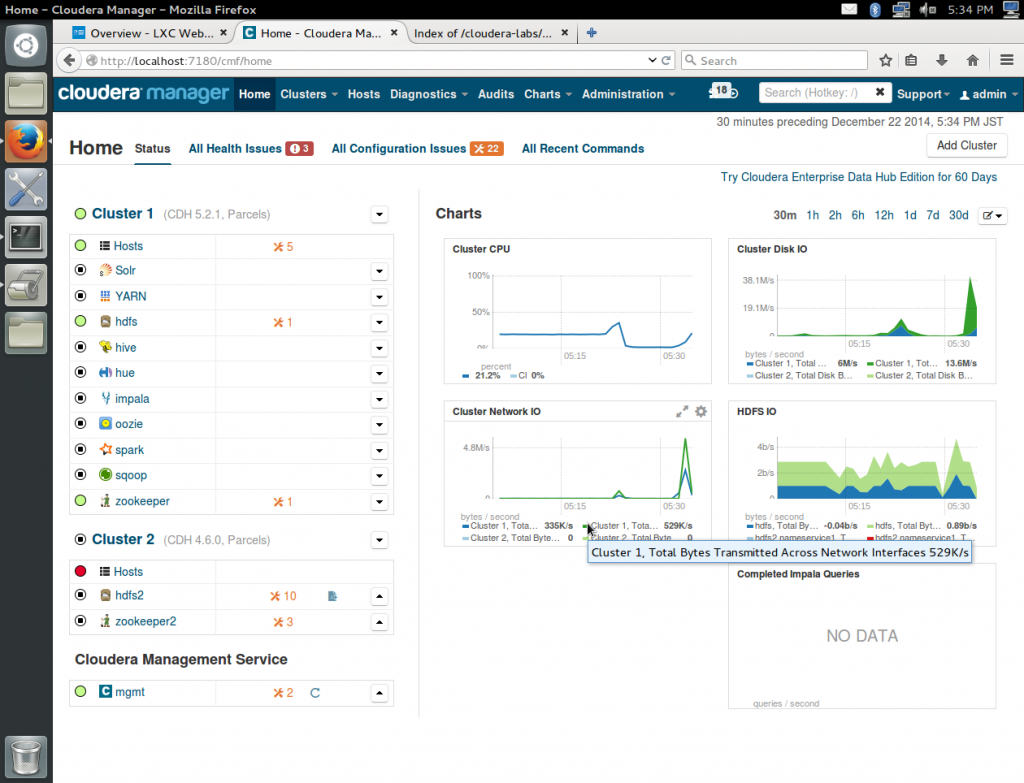
Task: Open the Diagnostics menu
Action: [429, 94]
